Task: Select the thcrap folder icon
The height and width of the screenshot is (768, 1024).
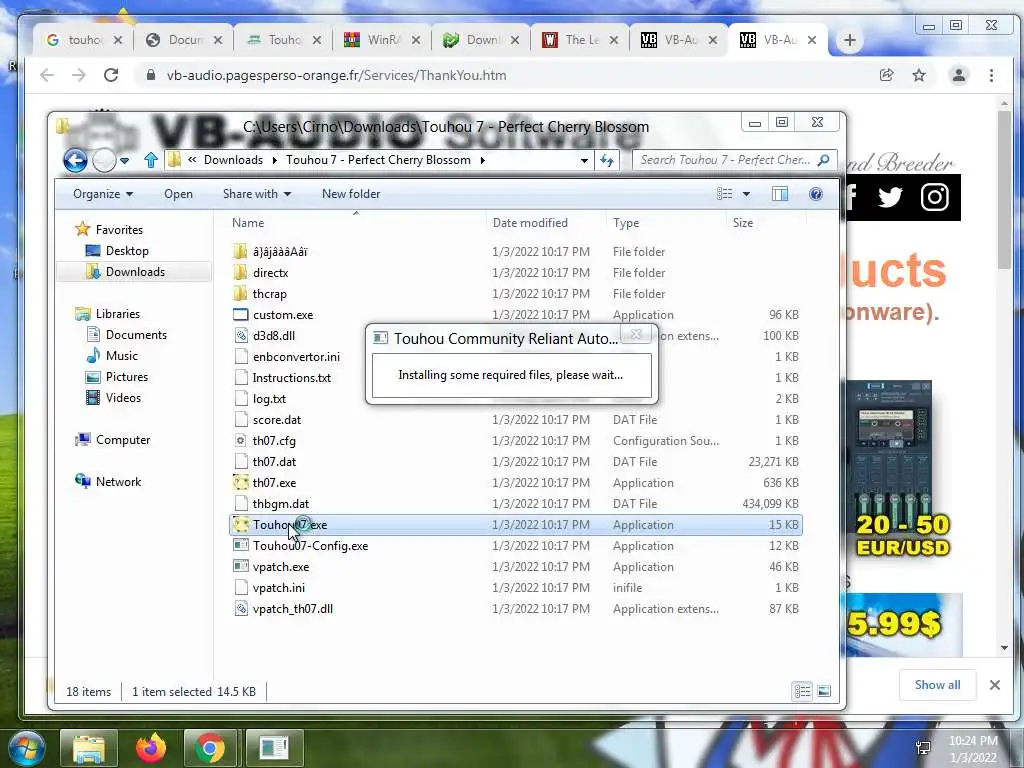Action: 240,294
